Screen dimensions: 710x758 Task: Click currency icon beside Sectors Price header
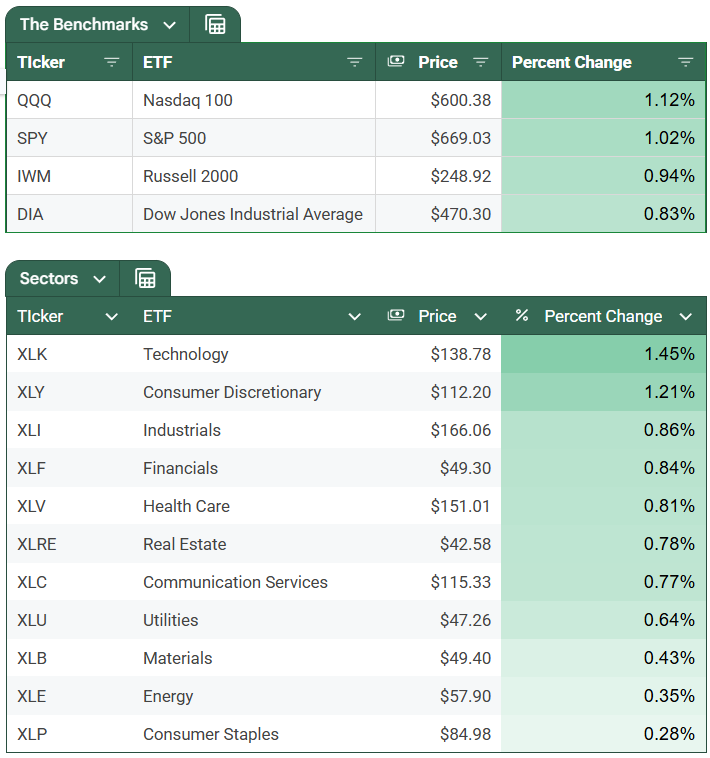coord(396,316)
